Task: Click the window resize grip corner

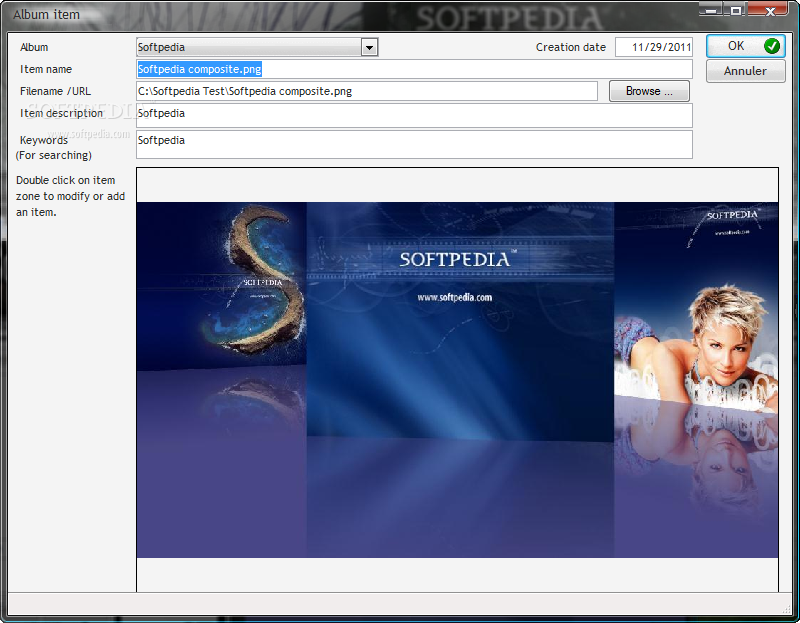Action: [x=786, y=609]
